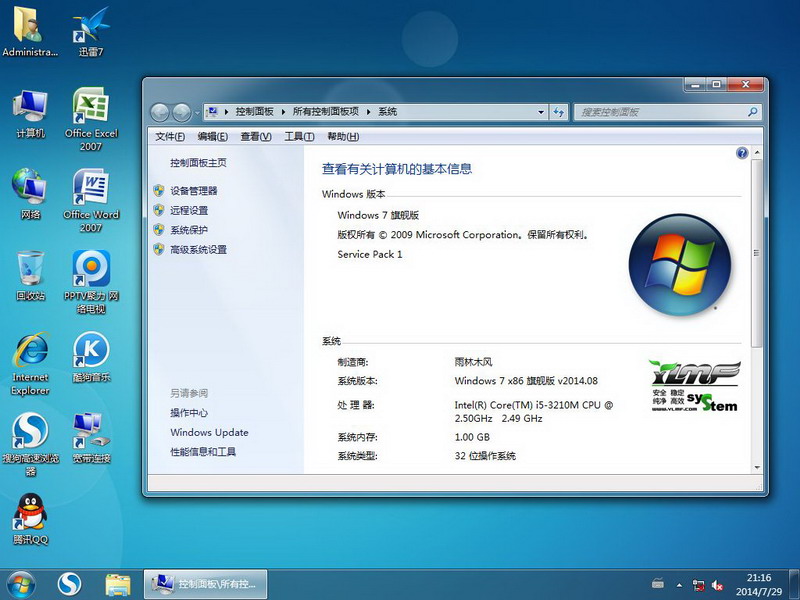Open the 文件(F) menu
Image resolution: width=800 pixels, height=600 pixels.
pos(170,136)
